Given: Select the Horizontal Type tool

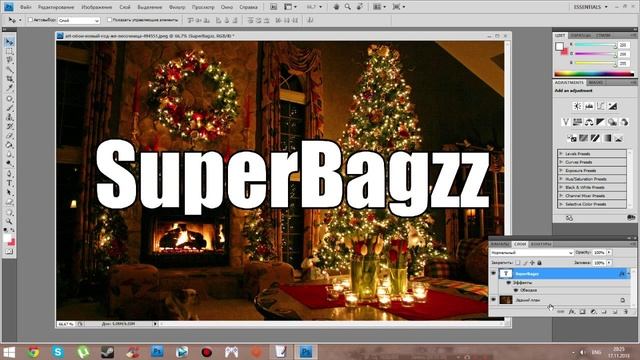Looking at the screenshot, I should (x=9, y=183).
